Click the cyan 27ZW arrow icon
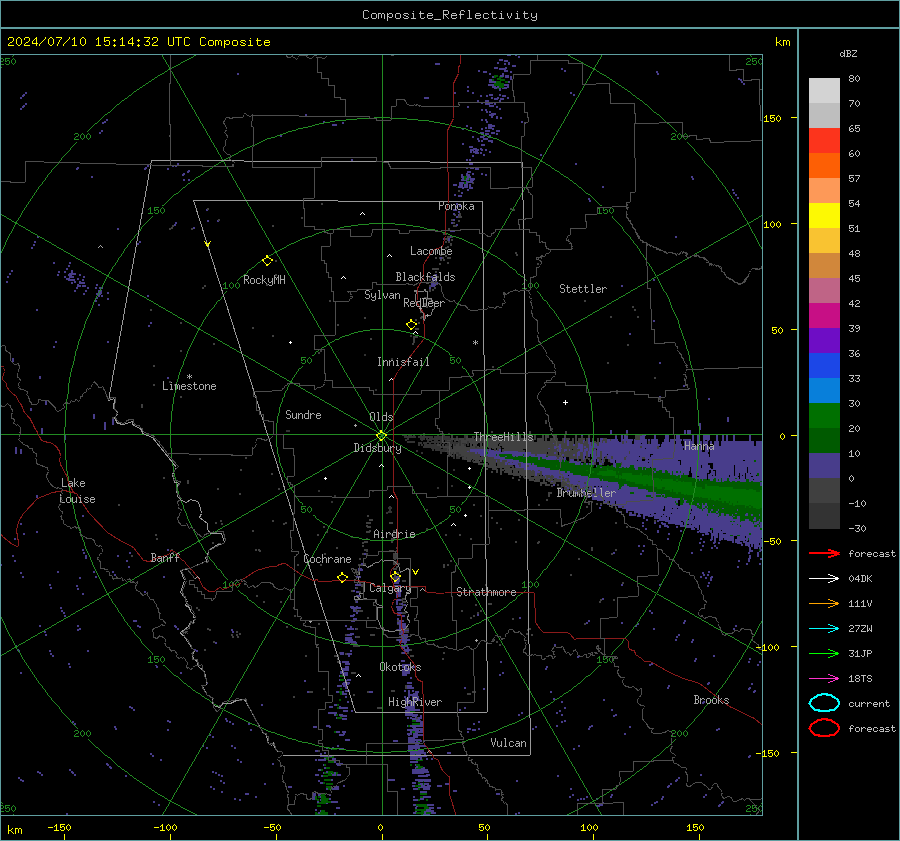The image size is (900, 841). pos(824,629)
